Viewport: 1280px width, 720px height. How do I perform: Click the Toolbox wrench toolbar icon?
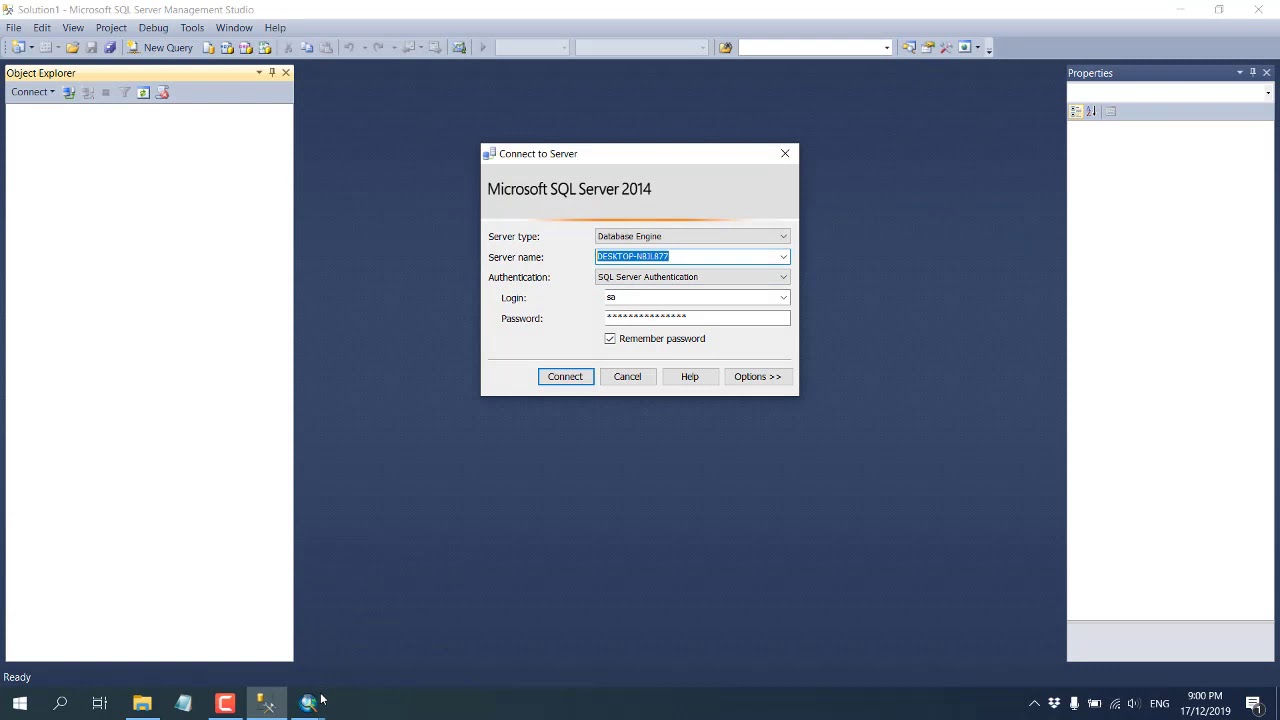pyautogui.click(x=946, y=47)
